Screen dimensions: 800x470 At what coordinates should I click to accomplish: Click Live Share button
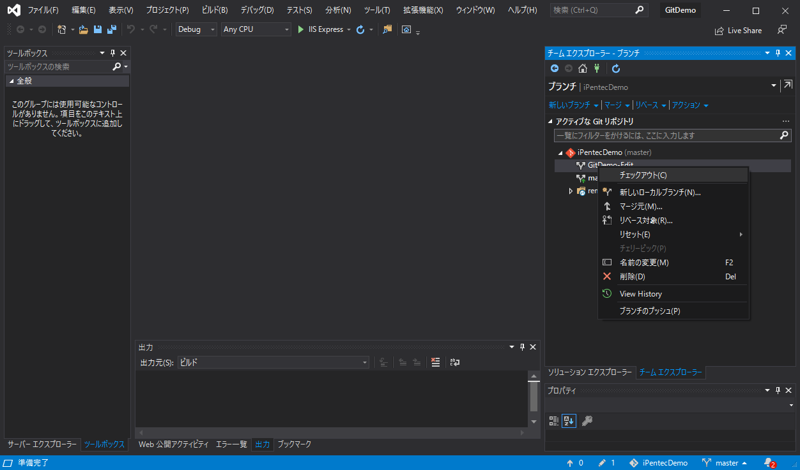738,30
